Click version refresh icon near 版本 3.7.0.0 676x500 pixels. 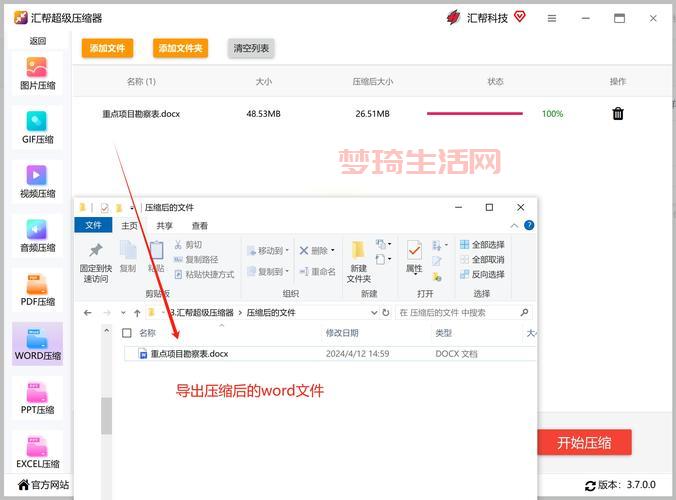pos(590,486)
